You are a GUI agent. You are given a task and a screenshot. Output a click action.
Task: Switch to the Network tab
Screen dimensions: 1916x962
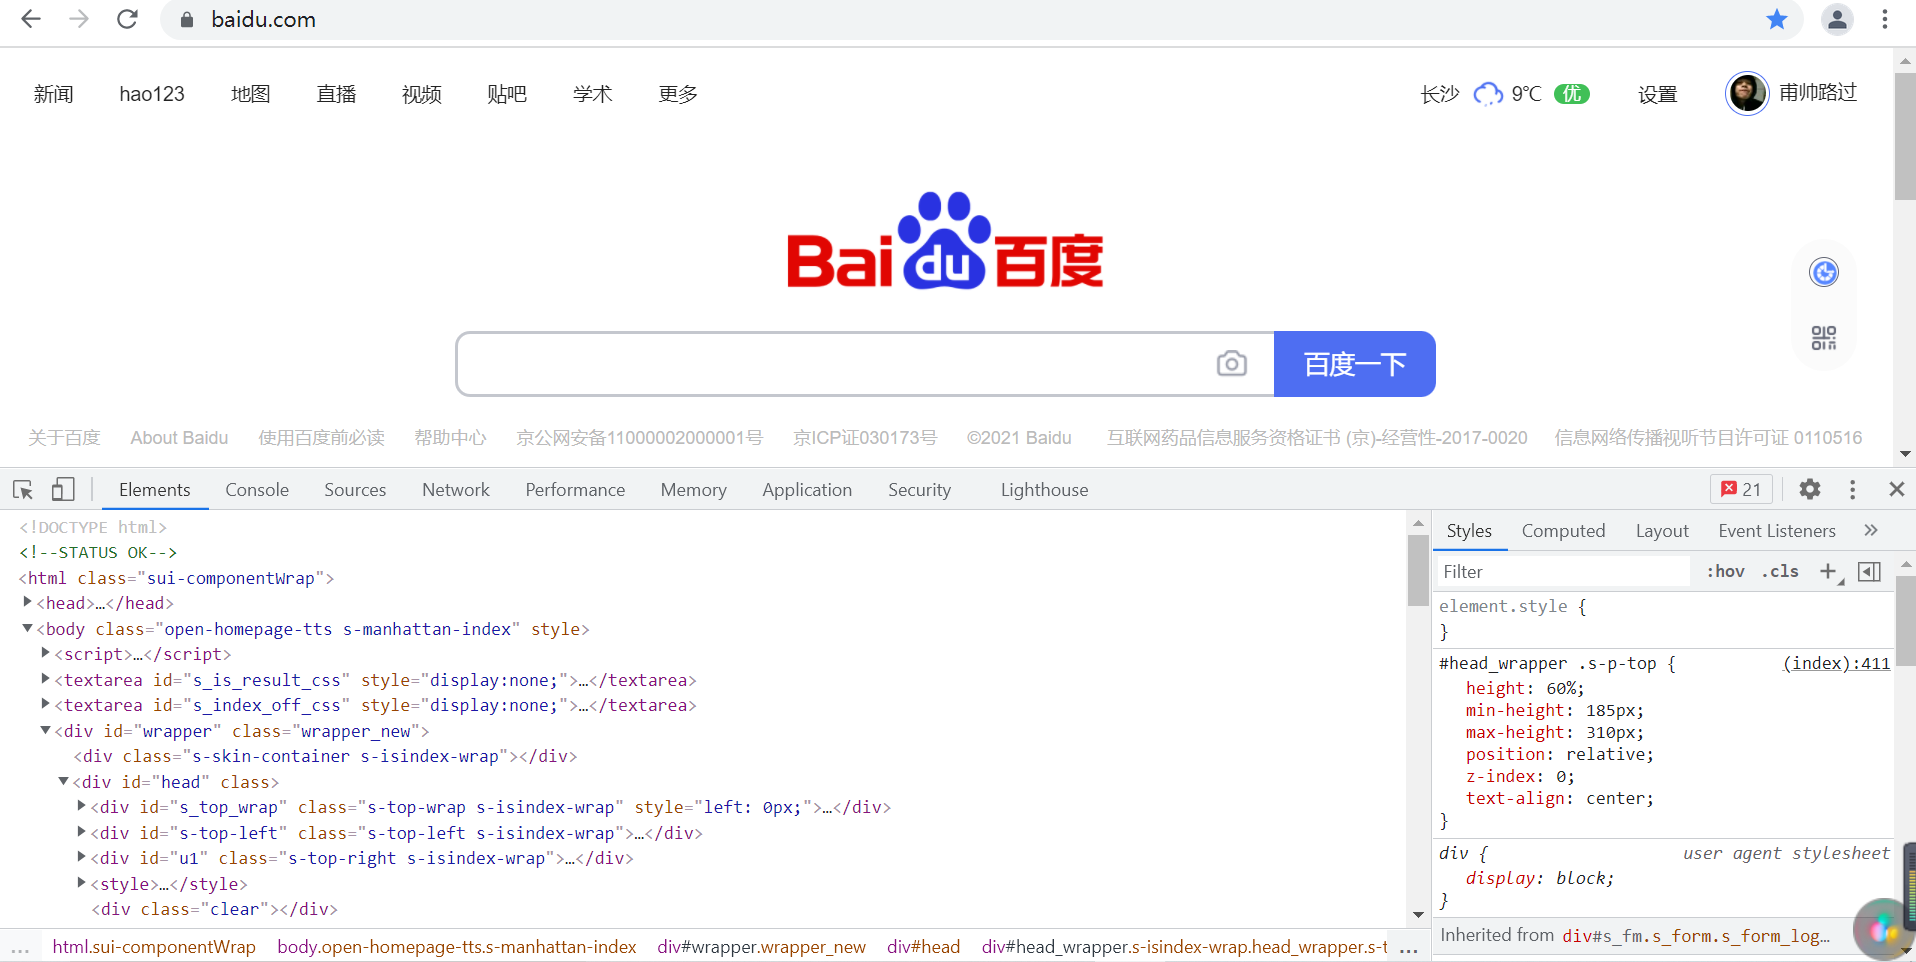coord(456,489)
